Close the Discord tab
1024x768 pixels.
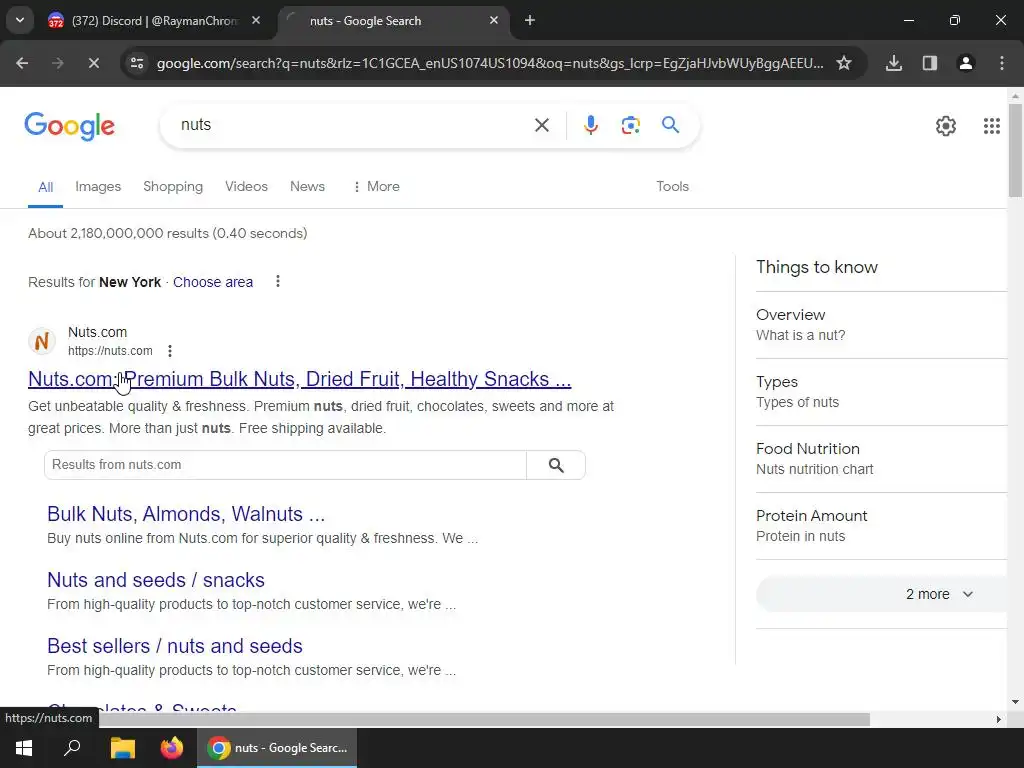tap(256, 21)
